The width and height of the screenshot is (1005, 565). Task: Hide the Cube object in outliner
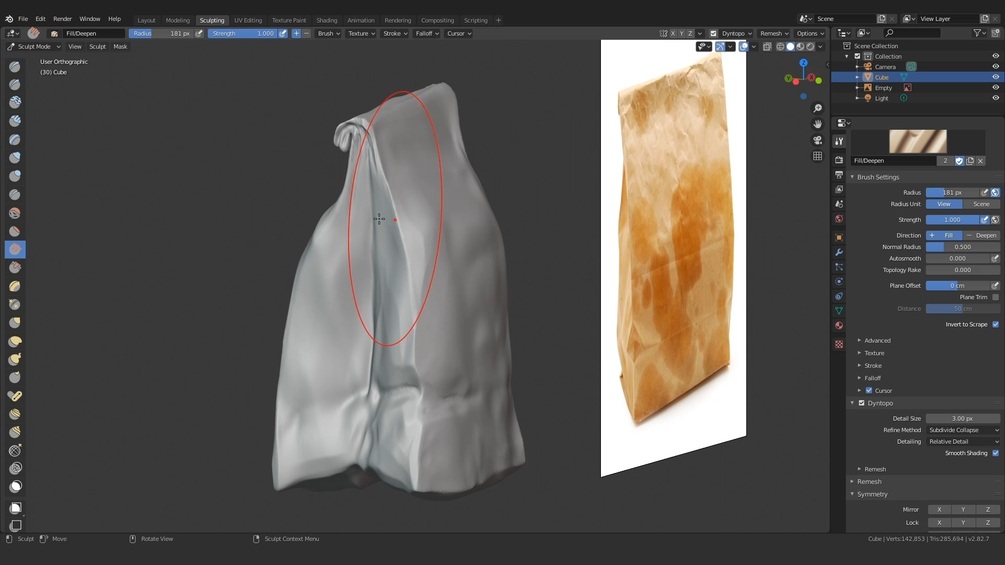(x=995, y=77)
